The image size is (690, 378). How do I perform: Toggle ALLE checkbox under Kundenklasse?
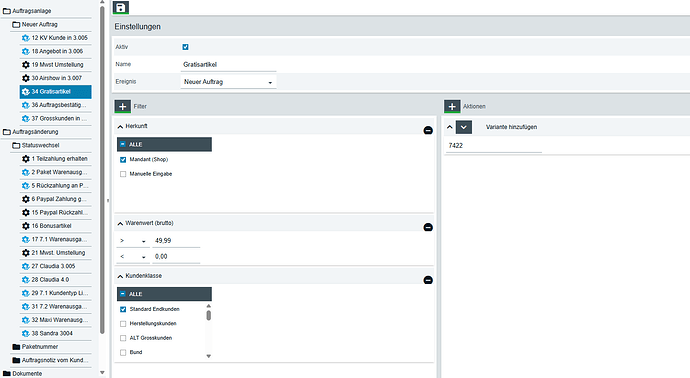[123, 294]
